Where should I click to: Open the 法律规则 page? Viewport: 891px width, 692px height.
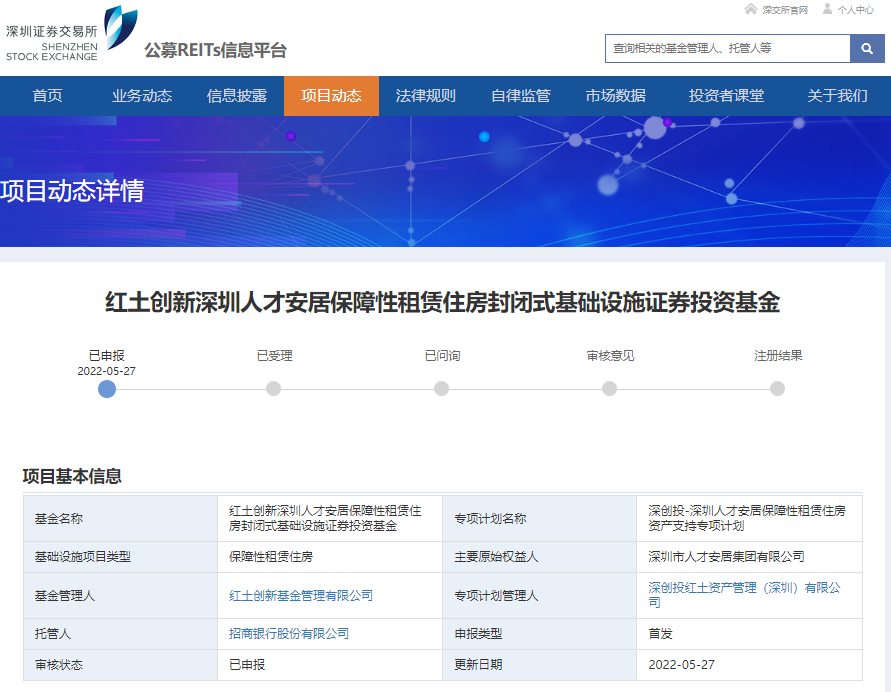pos(424,97)
